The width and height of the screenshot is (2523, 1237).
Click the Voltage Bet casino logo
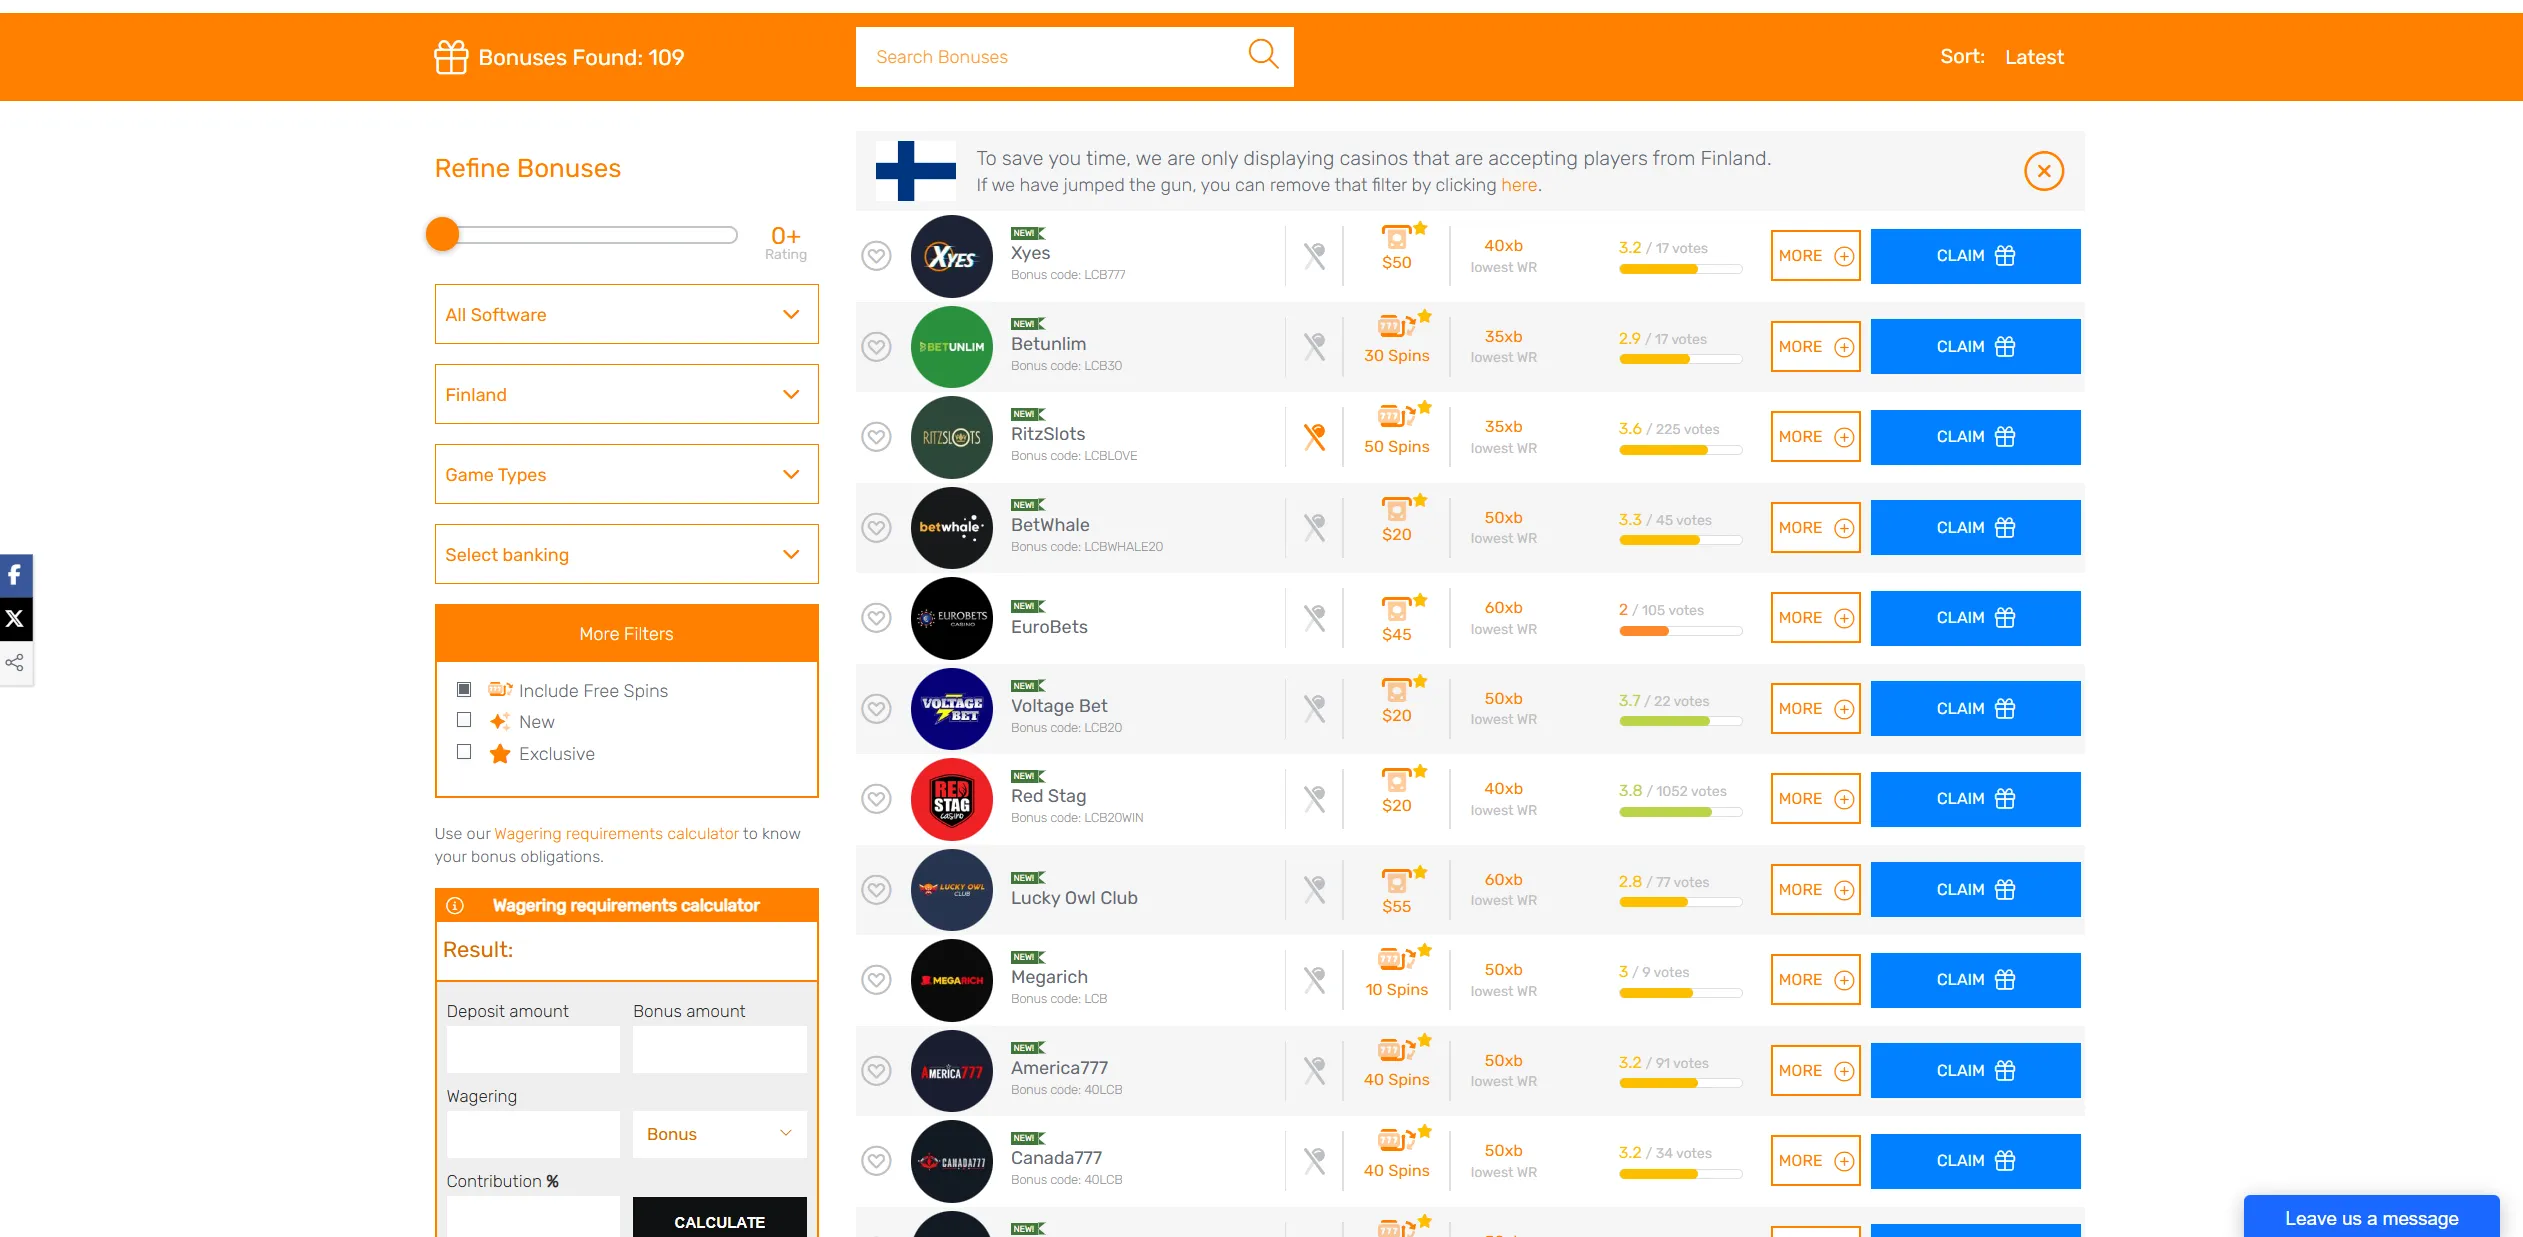point(952,709)
